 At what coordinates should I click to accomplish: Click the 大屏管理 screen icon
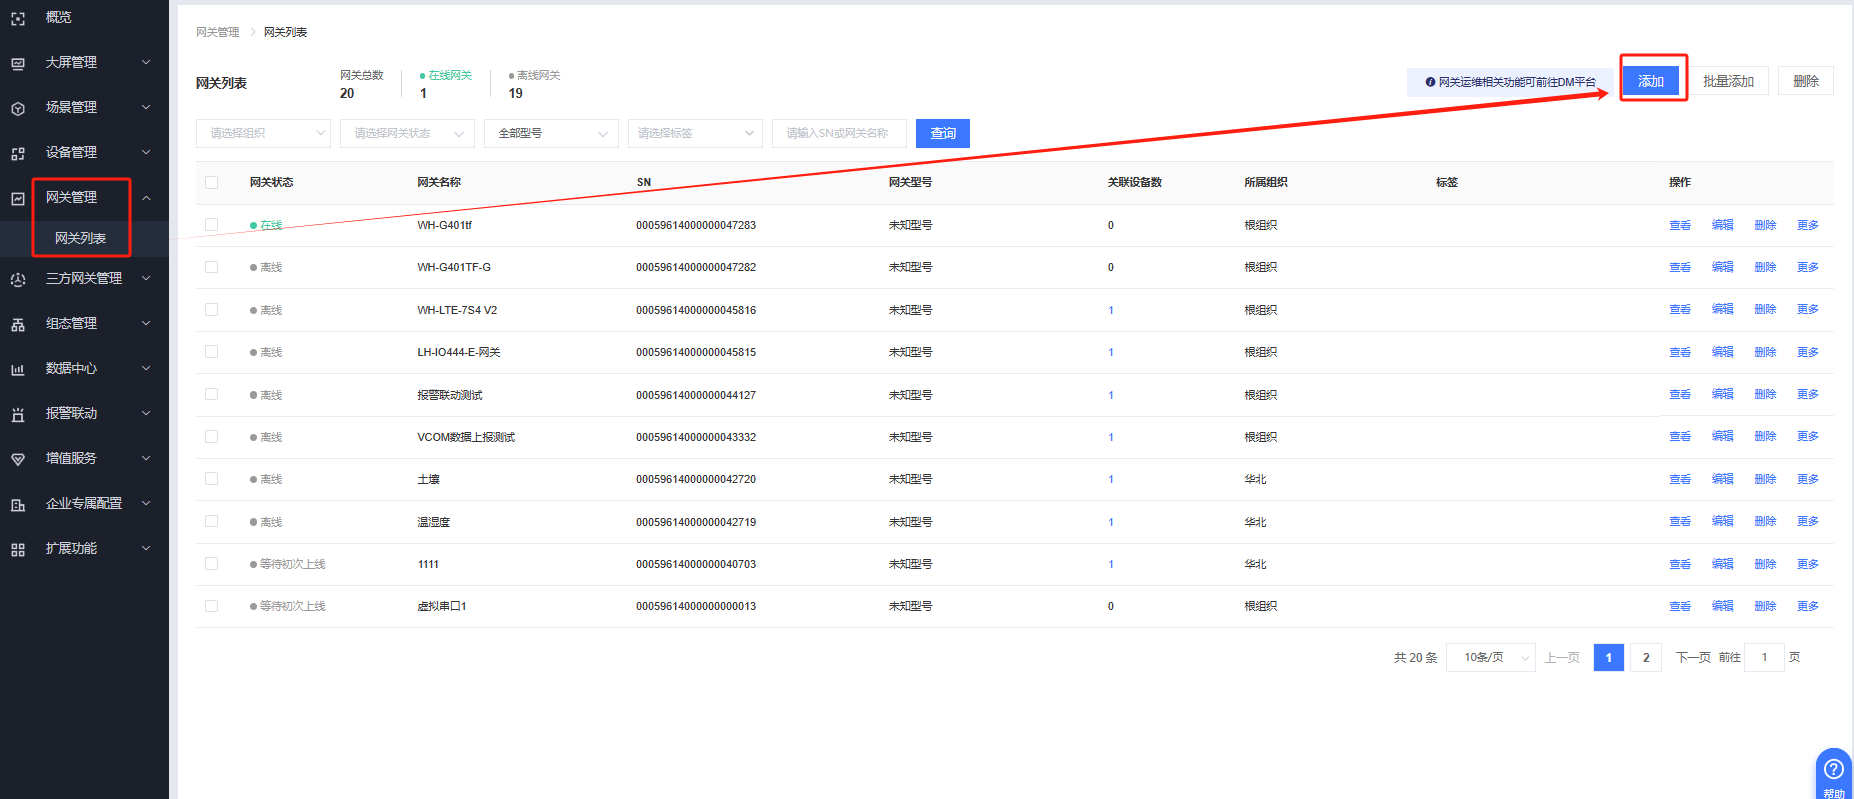point(18,63)
